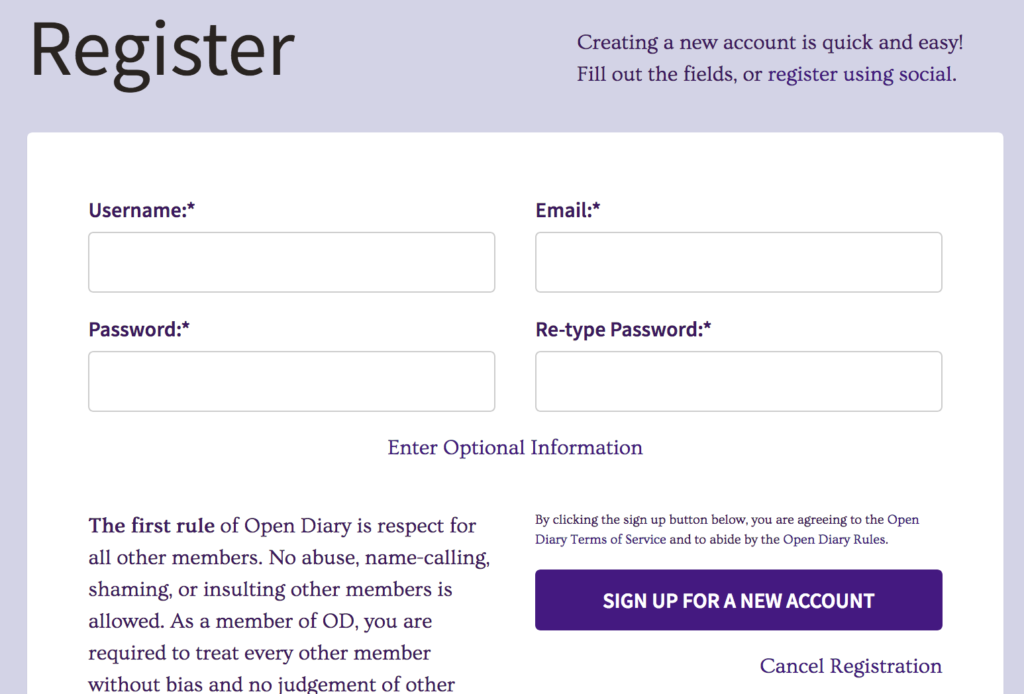Click the 'Creating a new account' intro line
Viewport: 1024px width, 694px height.
coord(770,42)
